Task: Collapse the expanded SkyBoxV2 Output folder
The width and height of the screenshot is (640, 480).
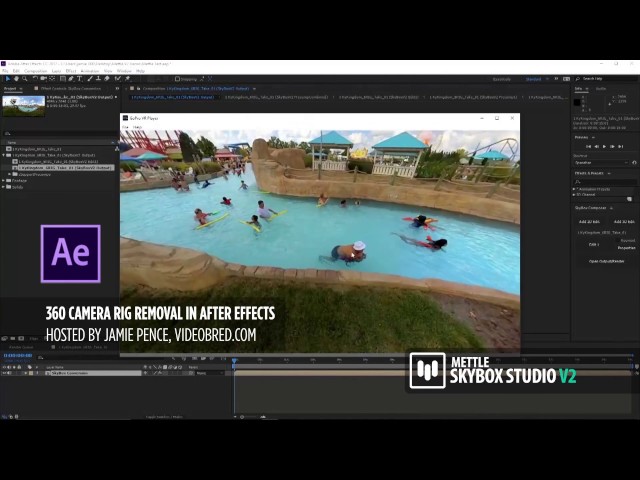Action: [4, 156]
